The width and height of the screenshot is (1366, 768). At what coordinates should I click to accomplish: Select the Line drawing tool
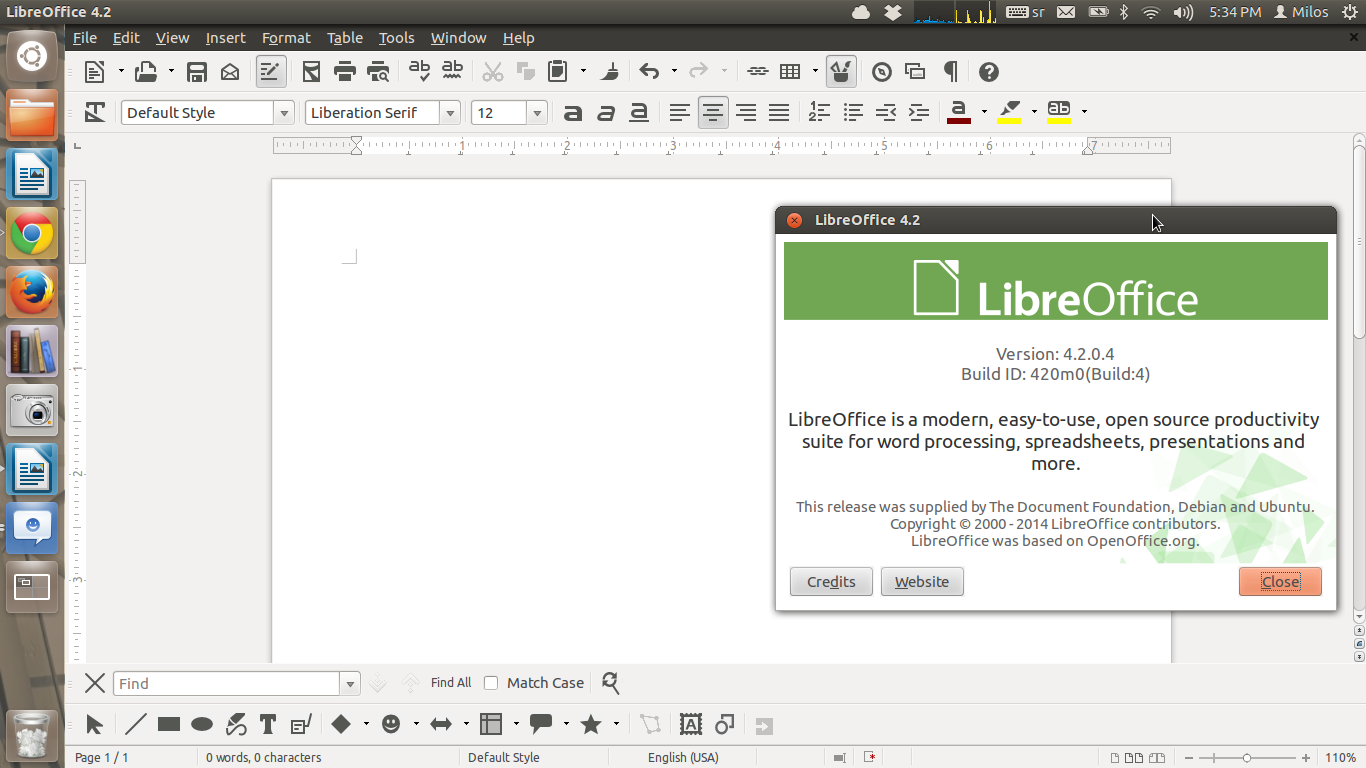click(x=136, y=724)
